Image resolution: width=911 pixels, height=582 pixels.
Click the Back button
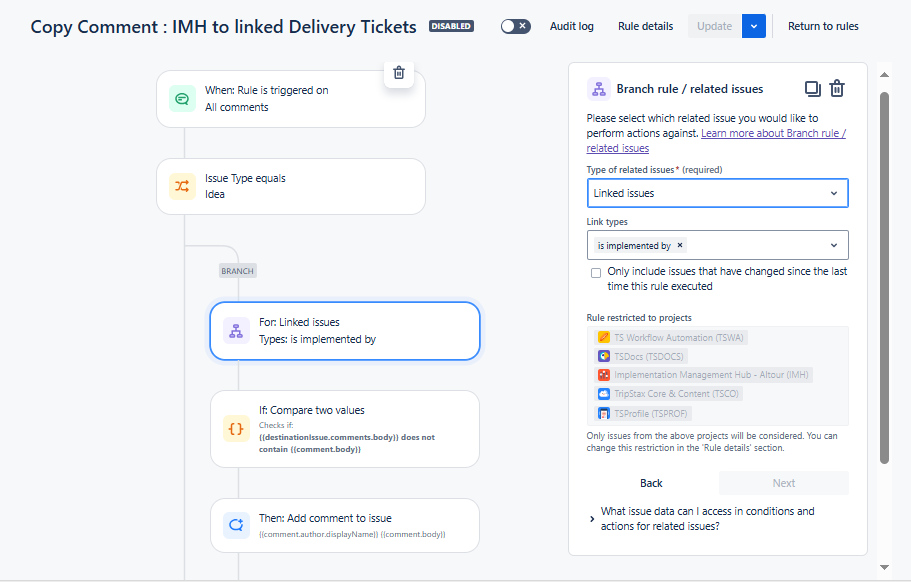651,483
